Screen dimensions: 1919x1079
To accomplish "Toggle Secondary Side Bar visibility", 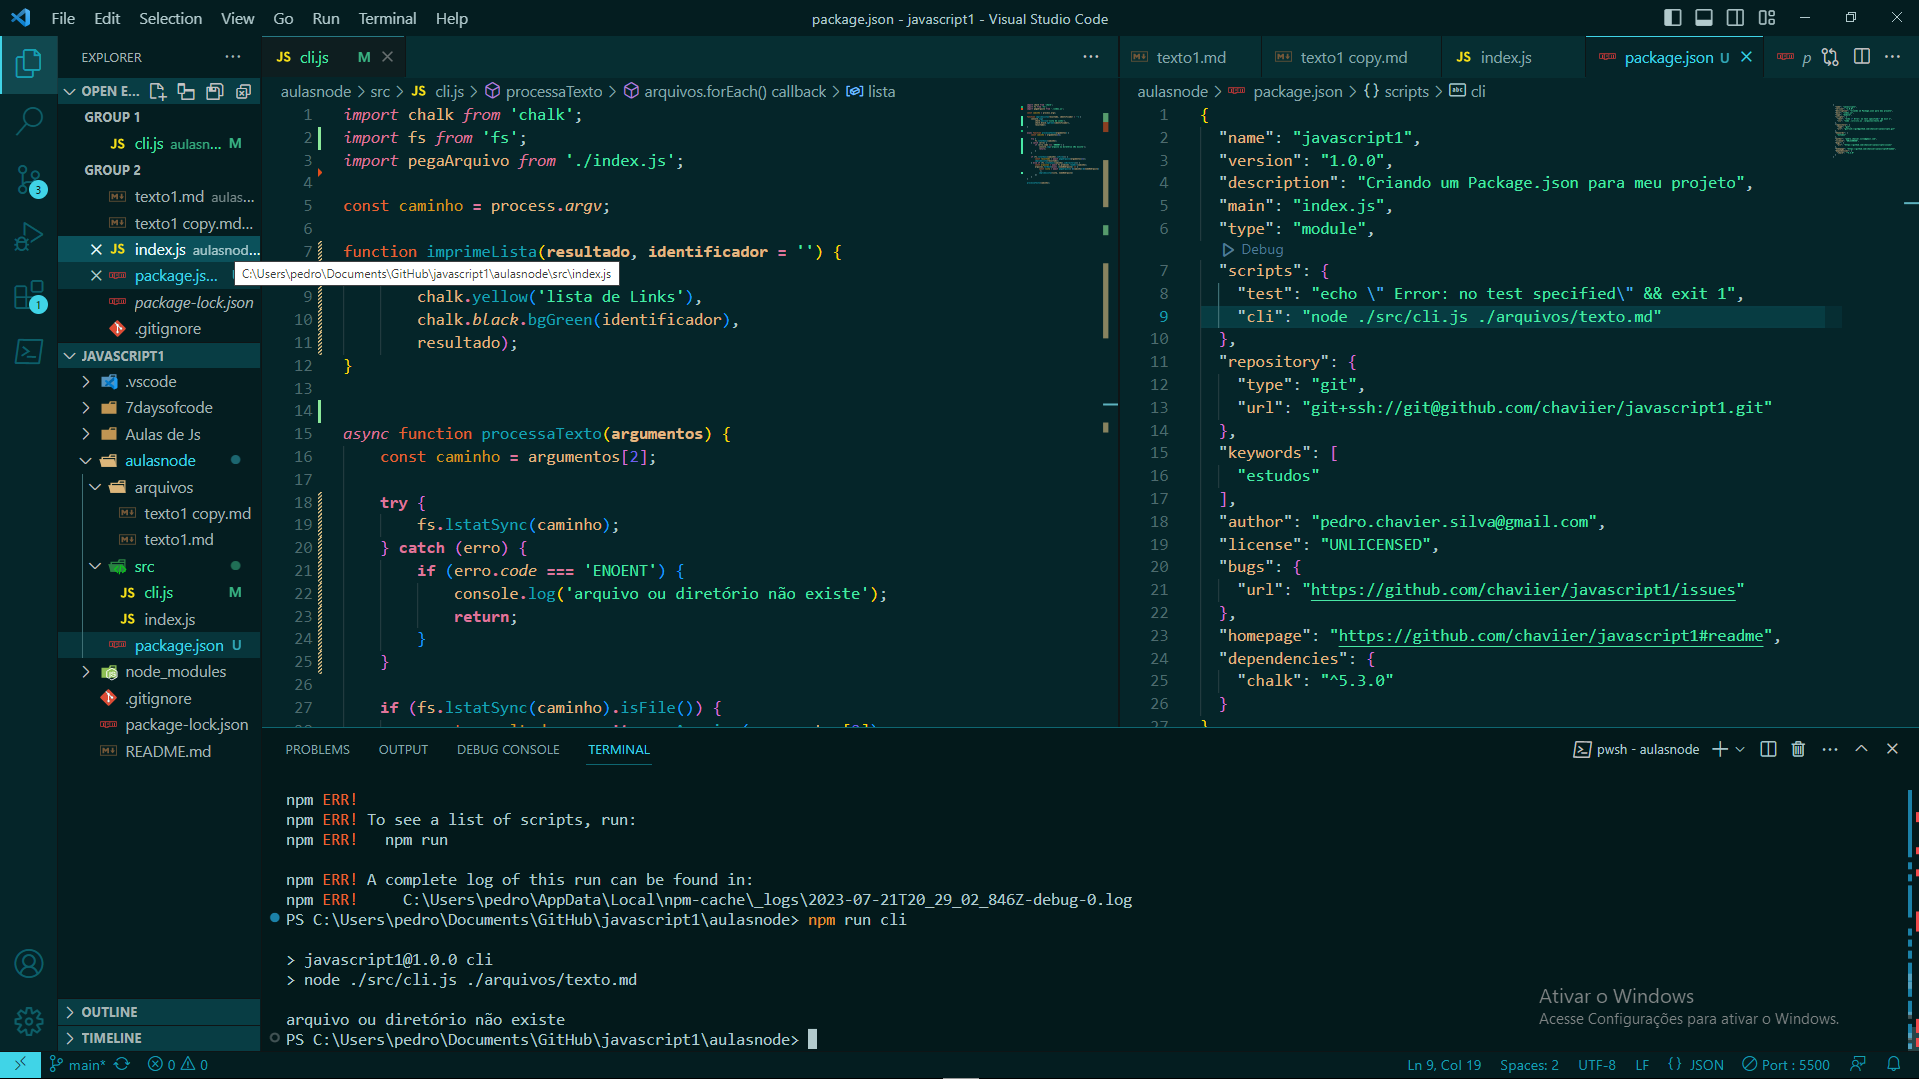I will tap(1736, 18).
